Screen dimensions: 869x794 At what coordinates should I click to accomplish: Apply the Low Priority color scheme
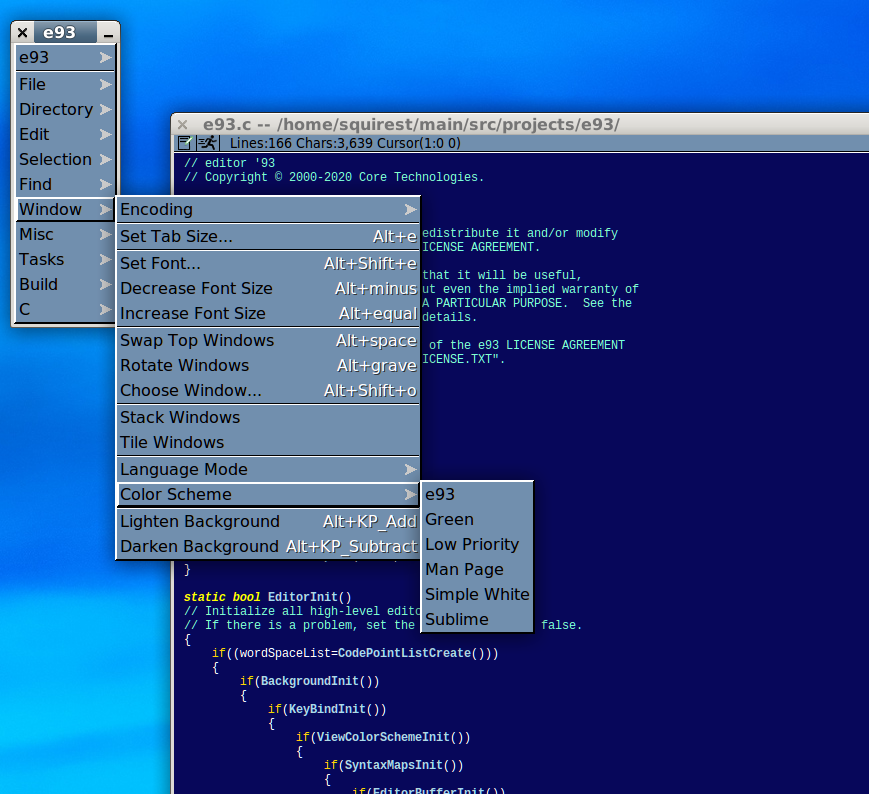pyautogui.click(x=477, y=544)
